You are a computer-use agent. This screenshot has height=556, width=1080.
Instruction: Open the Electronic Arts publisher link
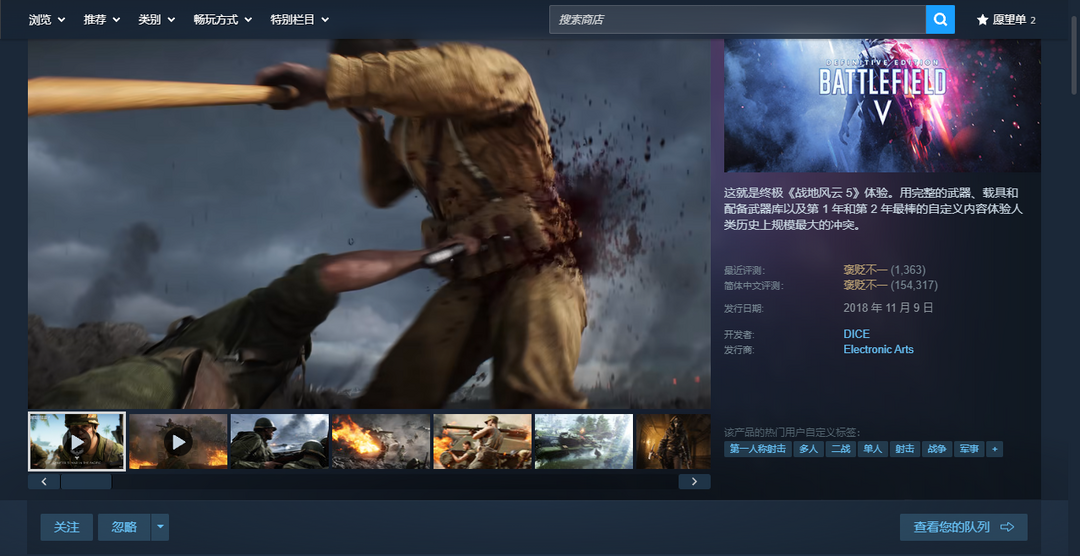pos(878,349)
